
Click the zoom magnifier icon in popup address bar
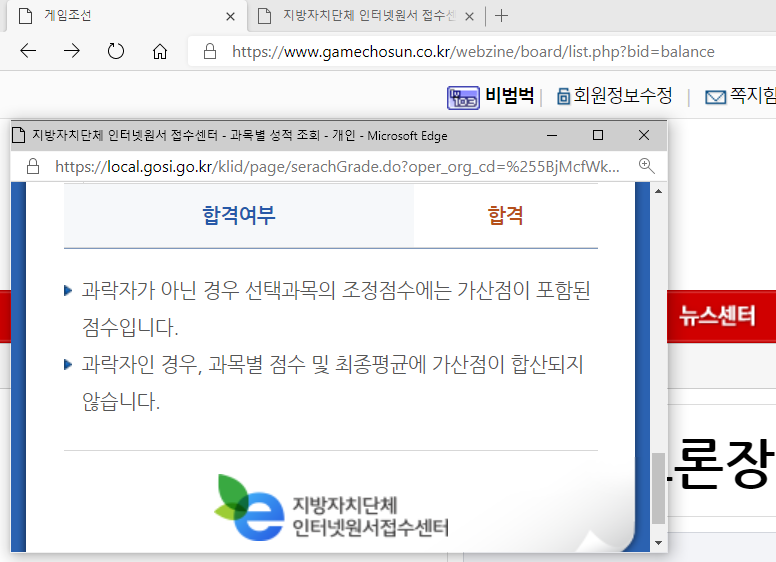coord(646,166)
